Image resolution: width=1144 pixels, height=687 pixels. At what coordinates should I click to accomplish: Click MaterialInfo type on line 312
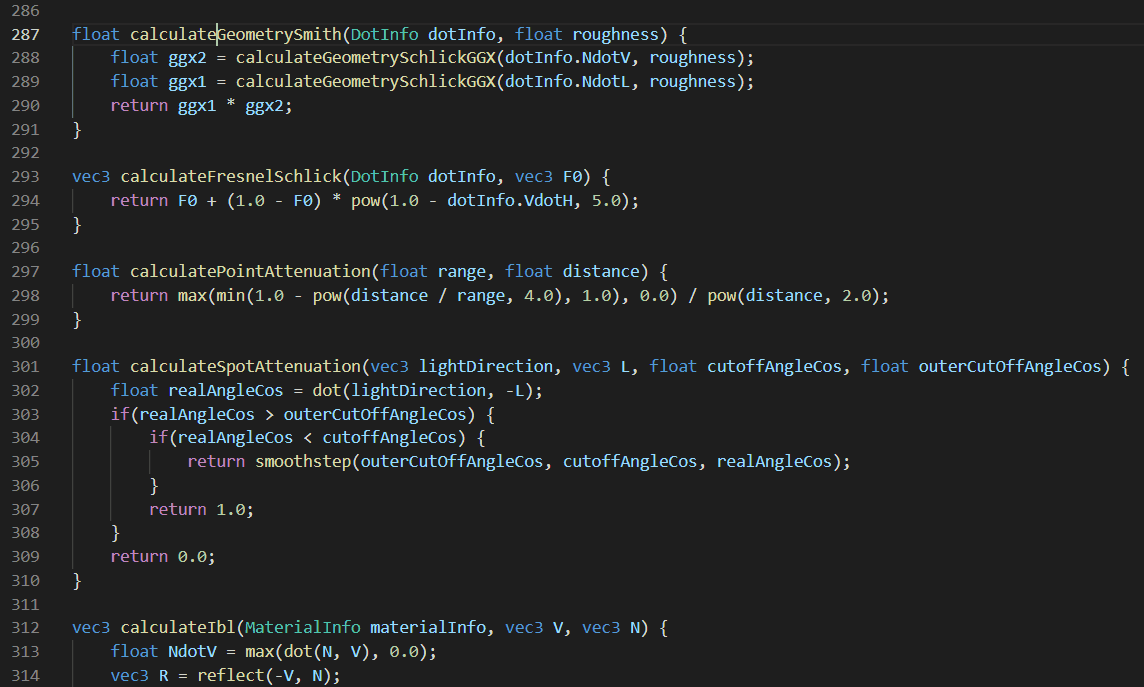[303, 627]
